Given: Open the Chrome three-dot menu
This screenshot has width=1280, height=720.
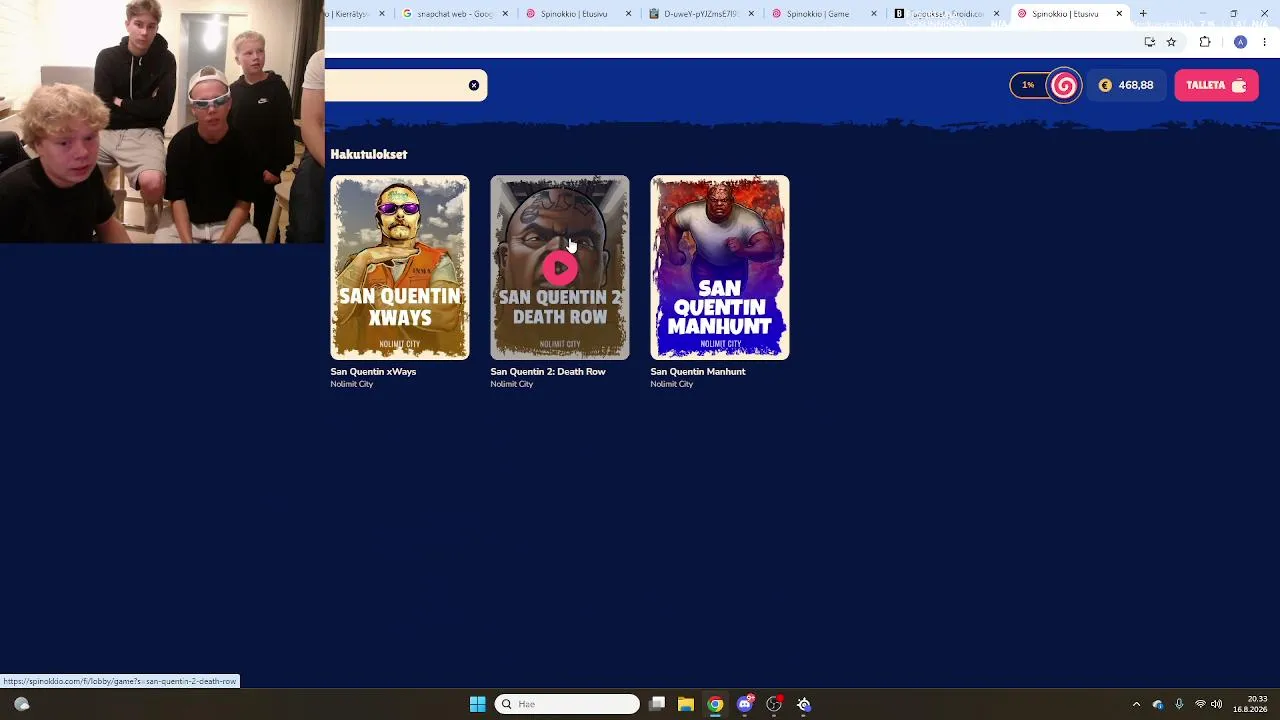Looking at the screenshot, I should click(x=1265, y=42).
